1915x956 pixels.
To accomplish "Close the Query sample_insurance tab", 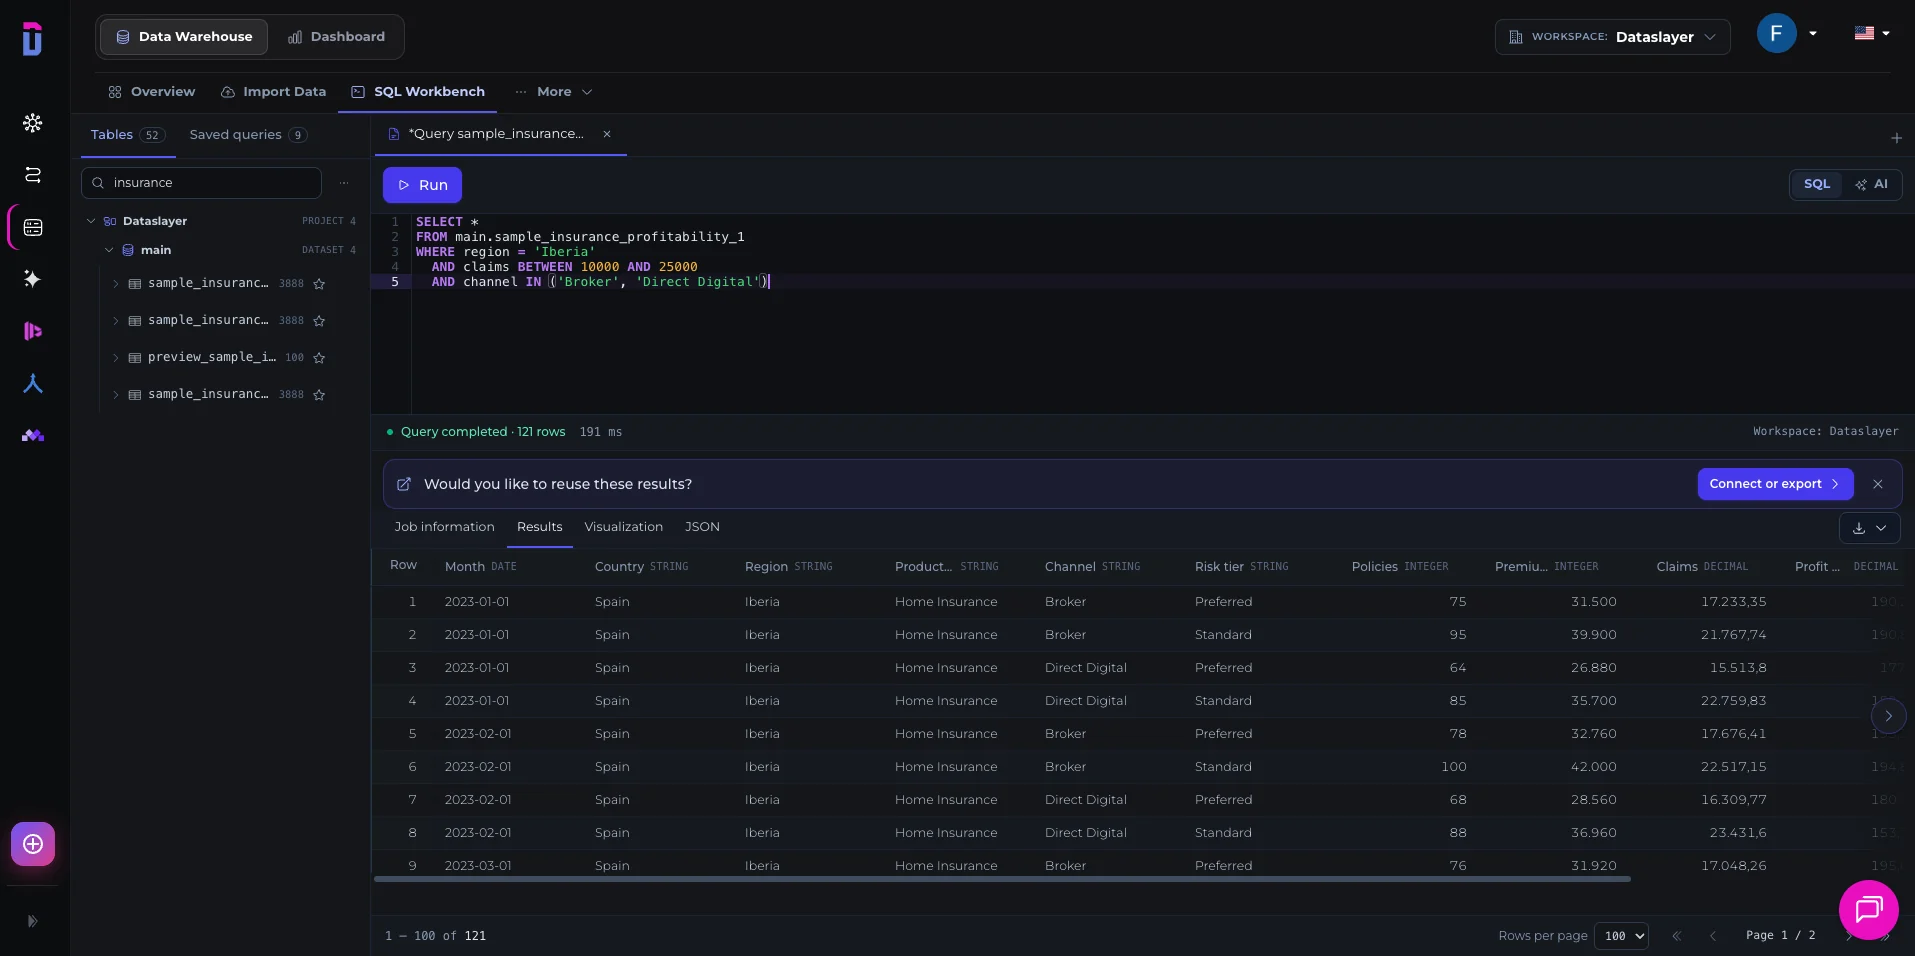I will (x=607, y=134).
